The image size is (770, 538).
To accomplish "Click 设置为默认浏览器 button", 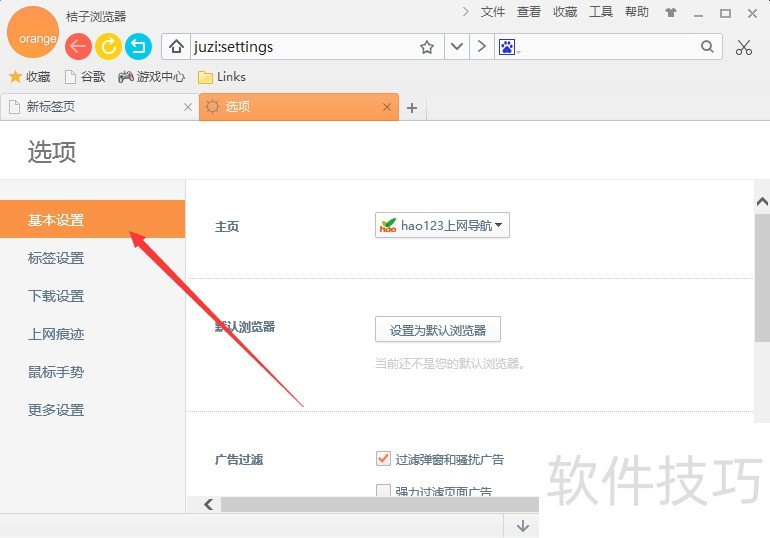I will tap(438, 329).
